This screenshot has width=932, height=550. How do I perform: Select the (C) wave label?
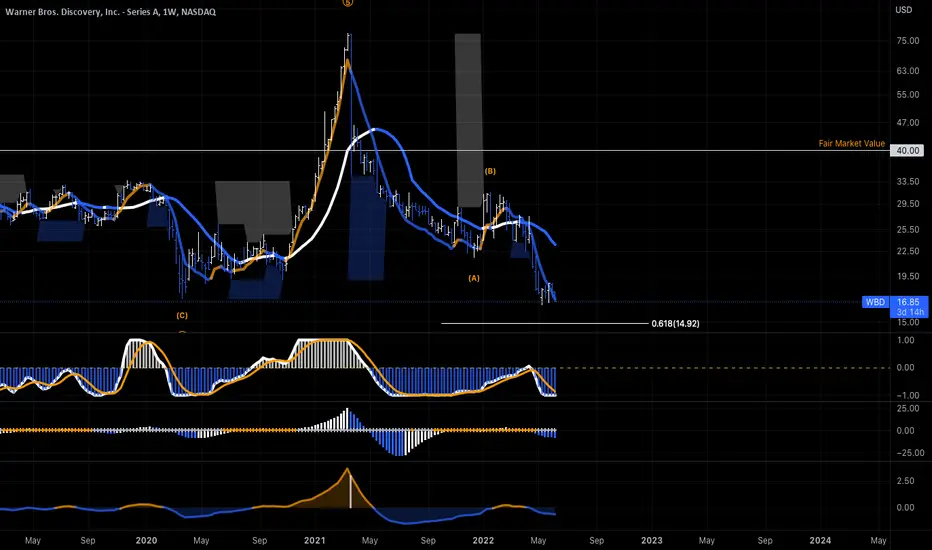[x=182, y=315]
